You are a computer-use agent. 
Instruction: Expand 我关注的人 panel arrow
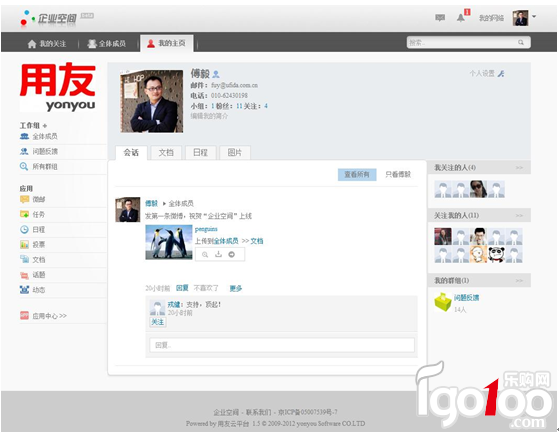(x=519, y=168)
